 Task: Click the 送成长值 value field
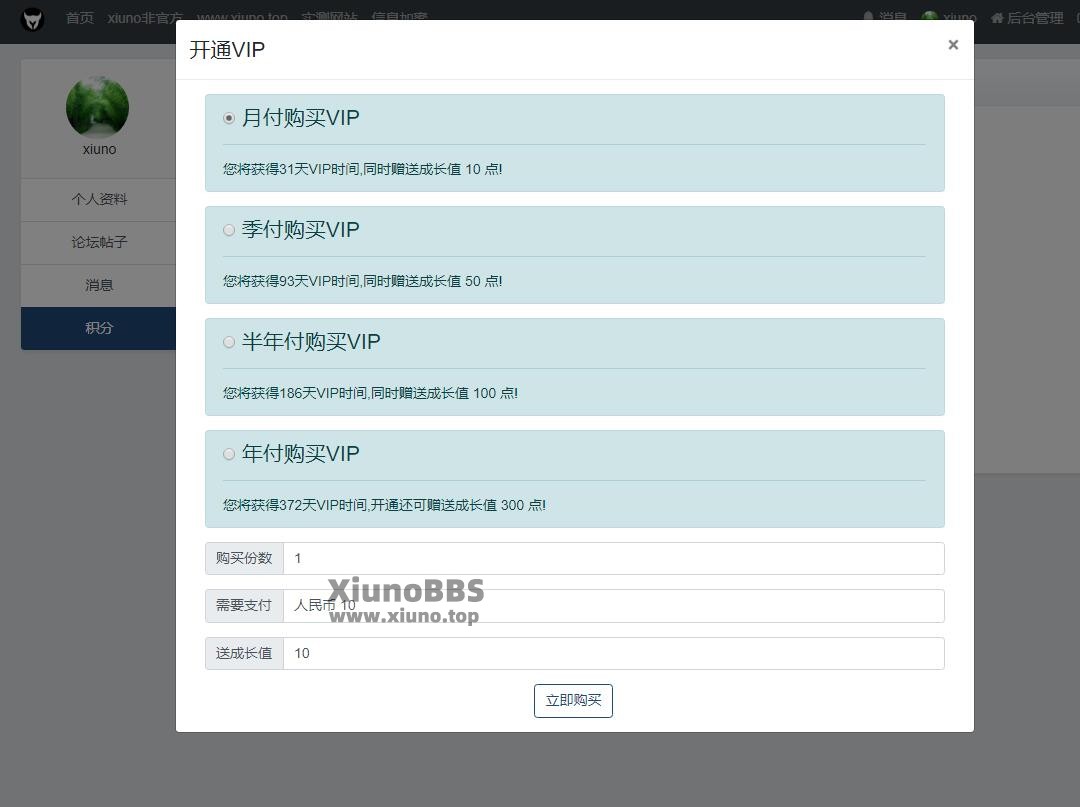click(x=614, y=653)
